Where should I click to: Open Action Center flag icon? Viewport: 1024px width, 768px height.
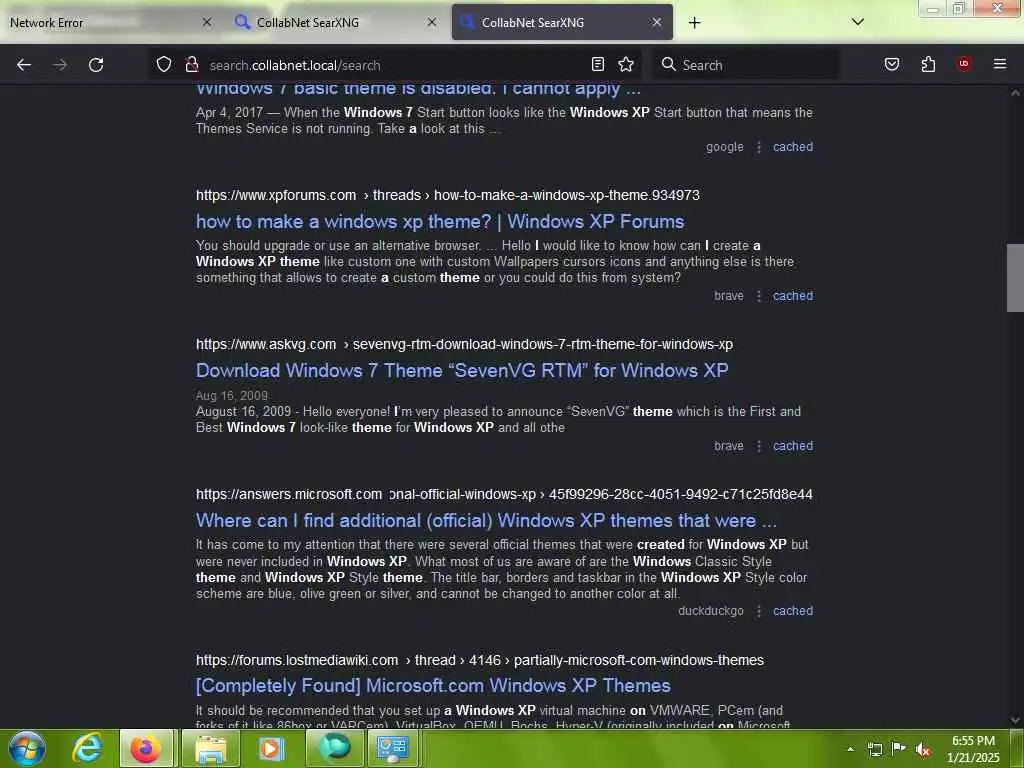click(899, 749)
